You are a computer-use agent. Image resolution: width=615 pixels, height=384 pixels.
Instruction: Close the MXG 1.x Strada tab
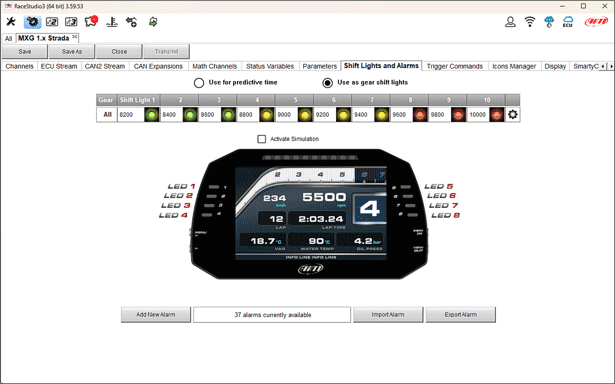[75, 36]
